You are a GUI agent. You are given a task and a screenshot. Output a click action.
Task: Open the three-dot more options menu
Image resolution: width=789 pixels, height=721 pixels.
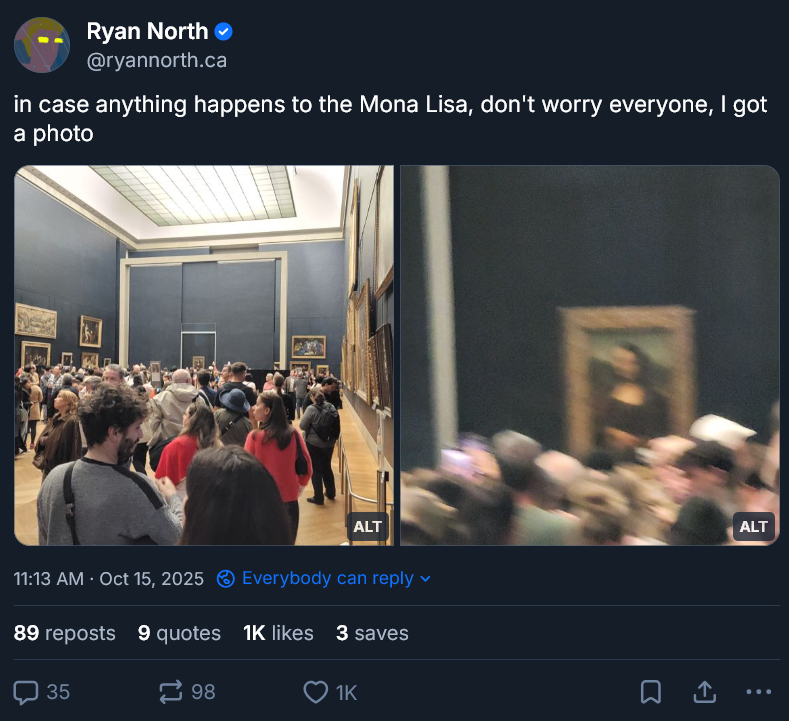coord(758,691)
